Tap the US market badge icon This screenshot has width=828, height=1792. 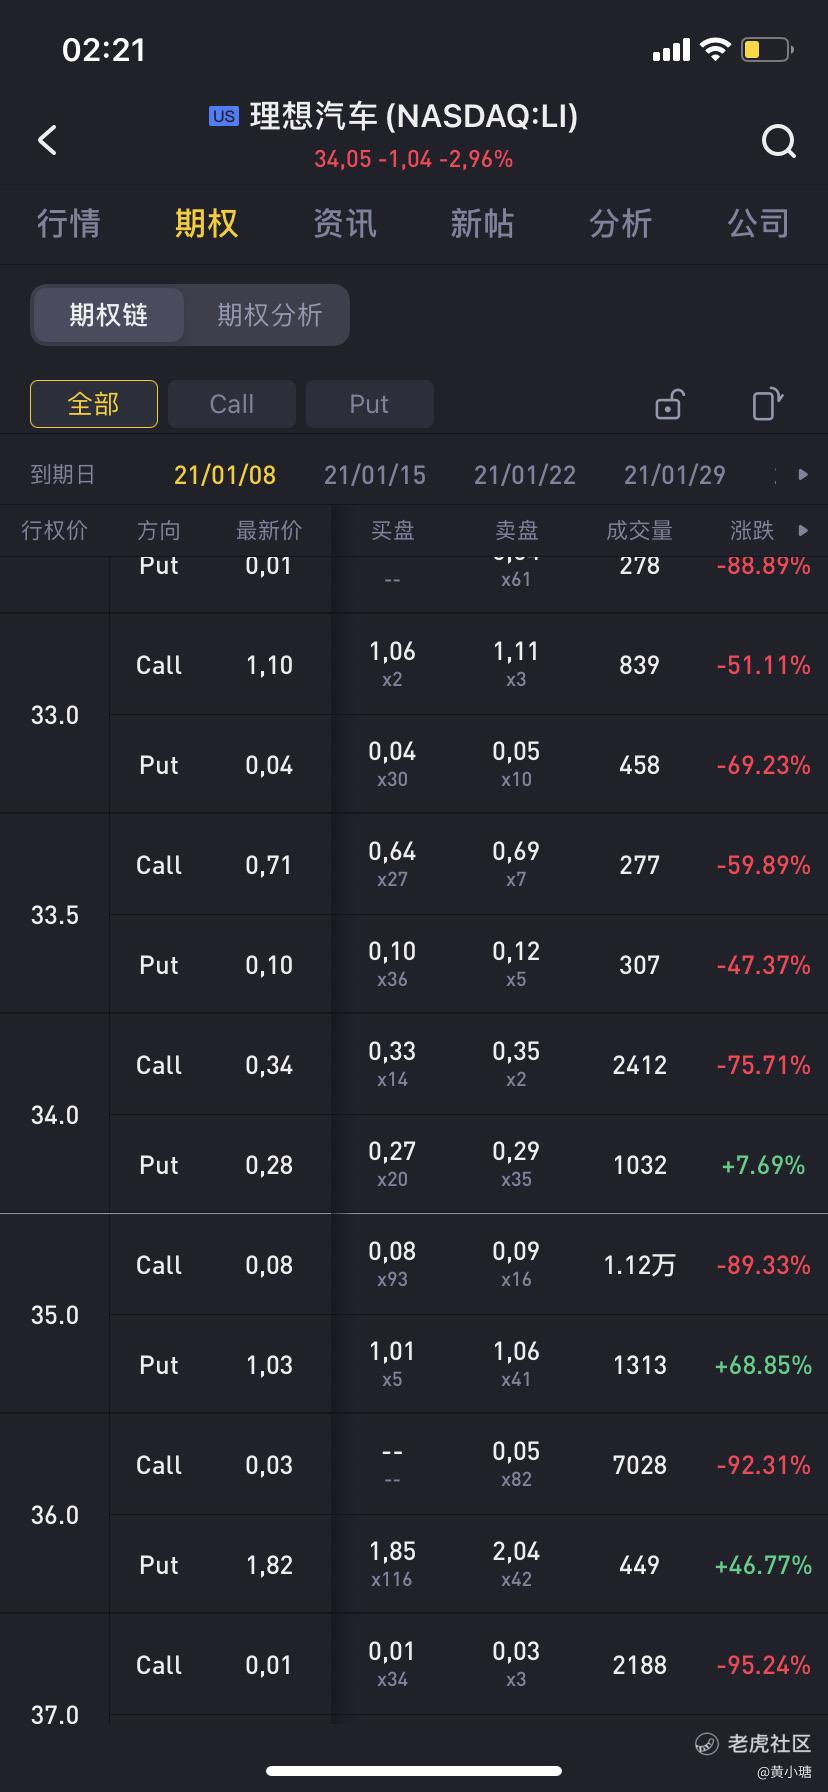(223, 116)
